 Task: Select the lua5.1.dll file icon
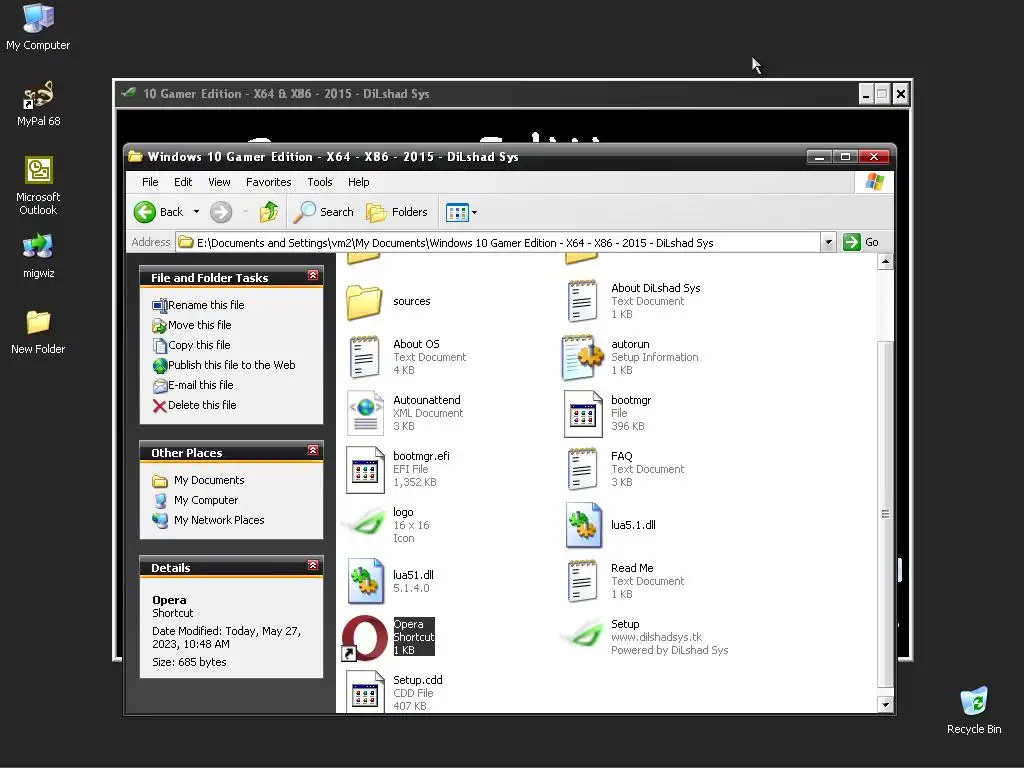[x=583, y=524]
